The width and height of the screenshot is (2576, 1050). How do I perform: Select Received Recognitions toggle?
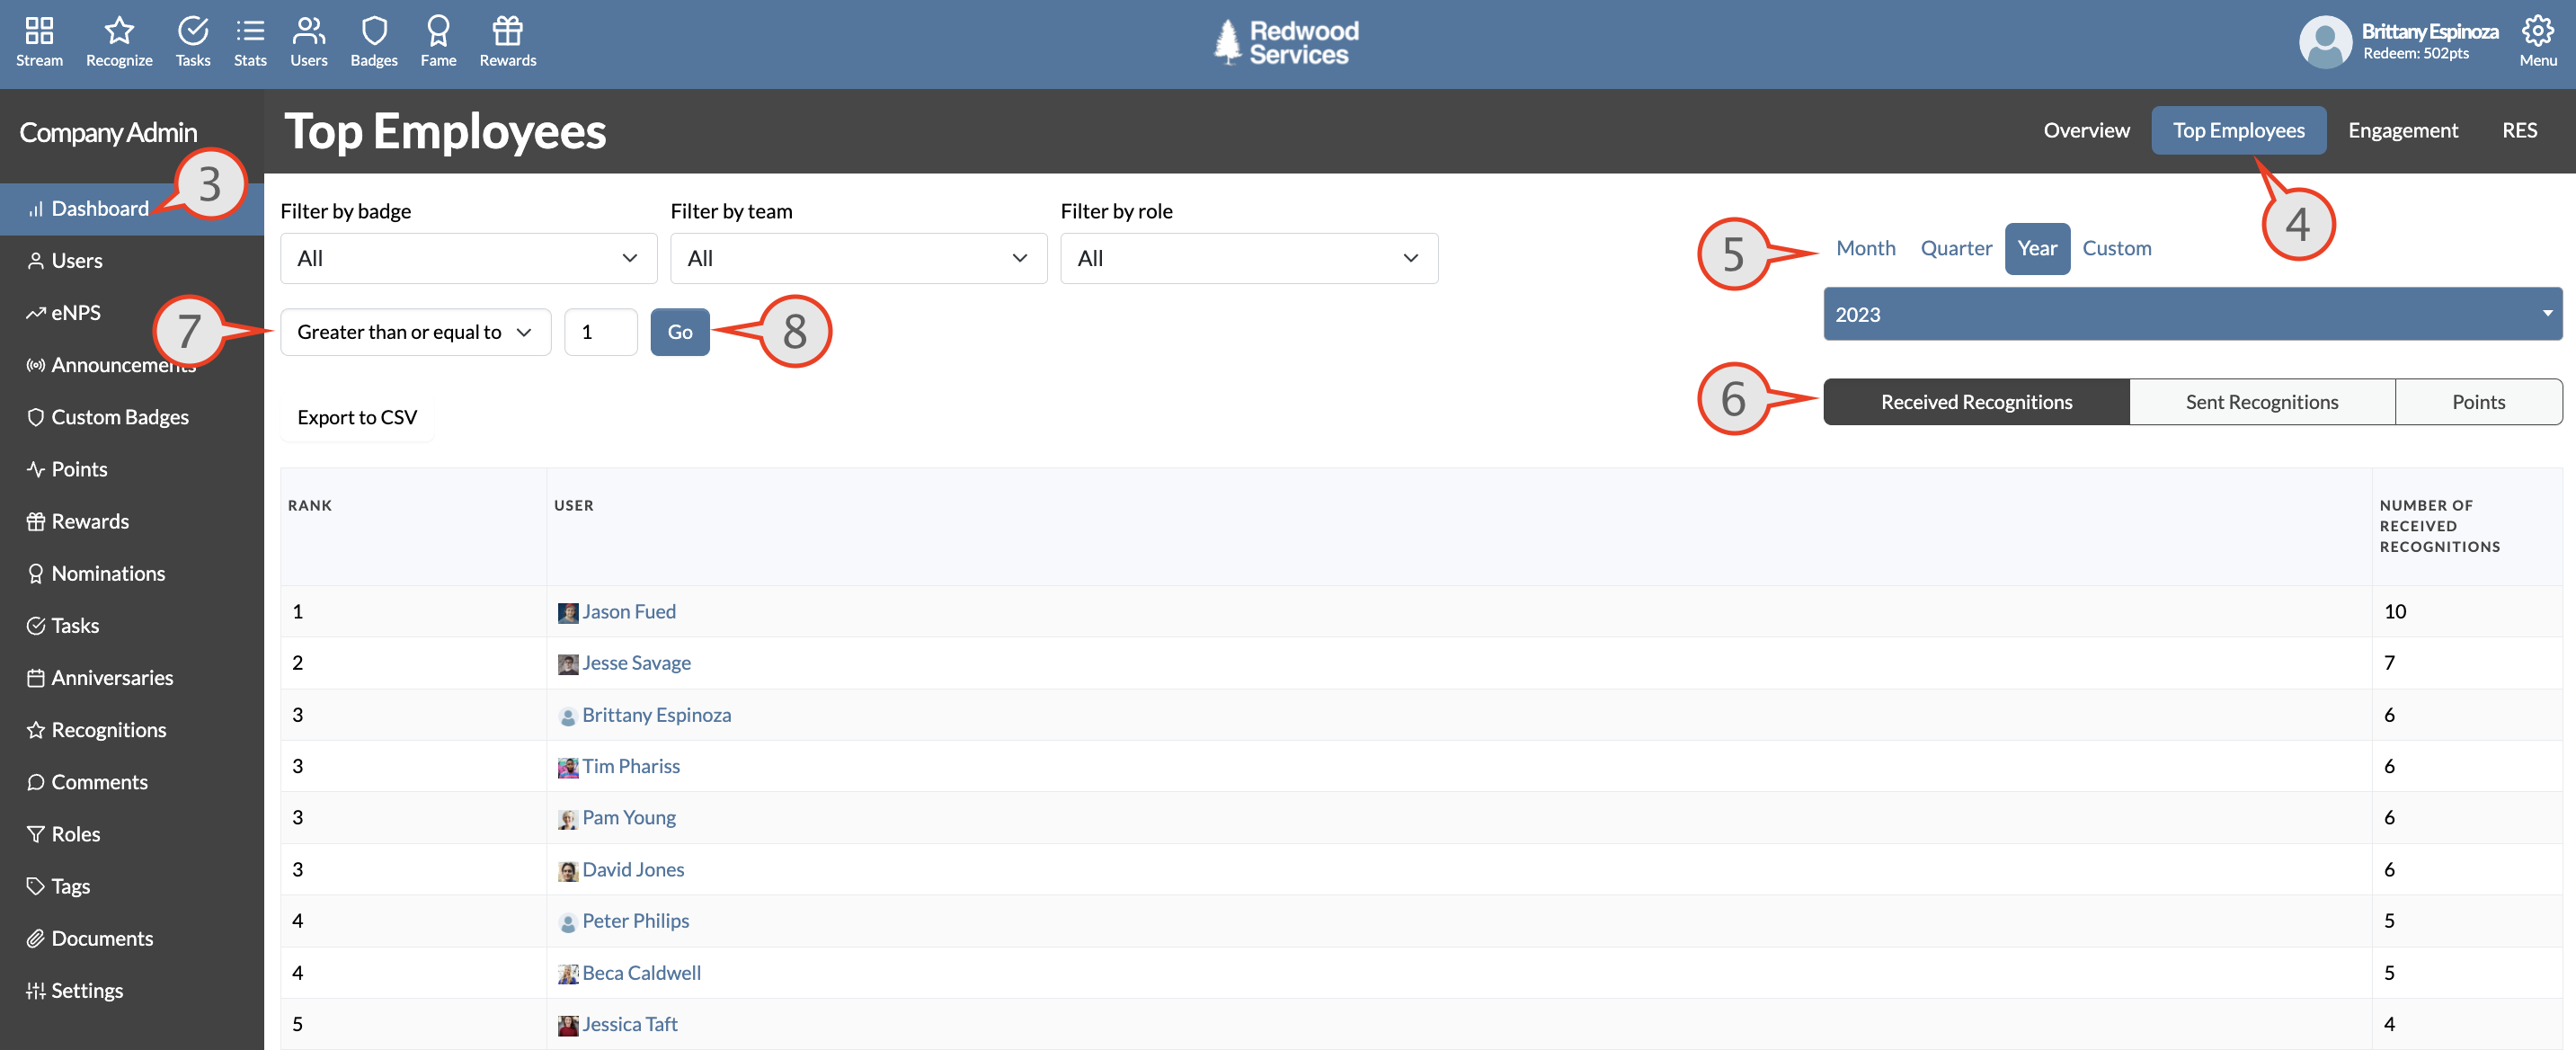(1976, 401)
